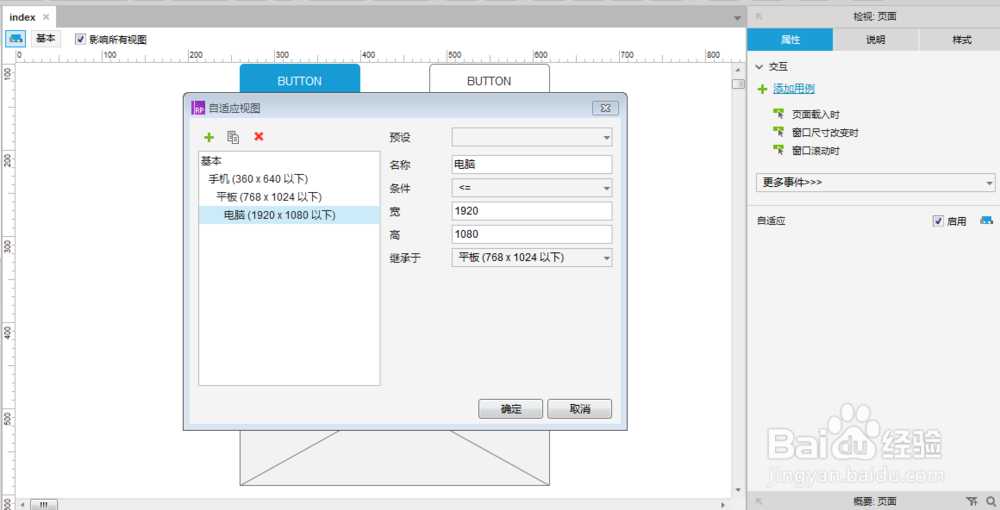Switch to the 属性 tab
This screenshot has height=510, width=1000.
[x=790, y=40]
